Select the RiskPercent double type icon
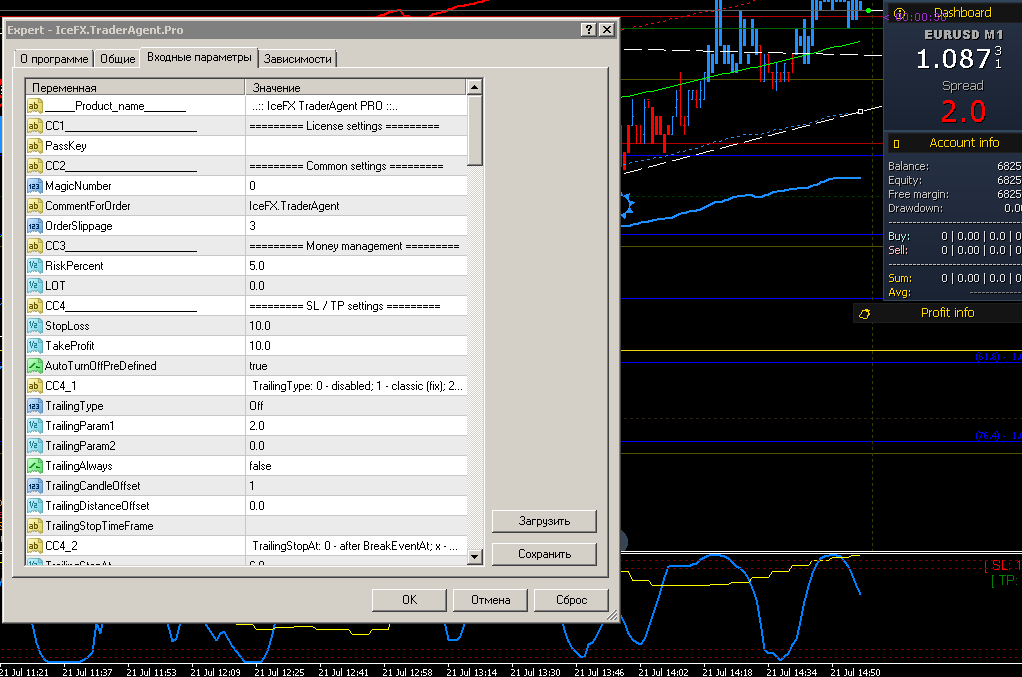Viewport: 1022px width, 677px height. [35, 266]
